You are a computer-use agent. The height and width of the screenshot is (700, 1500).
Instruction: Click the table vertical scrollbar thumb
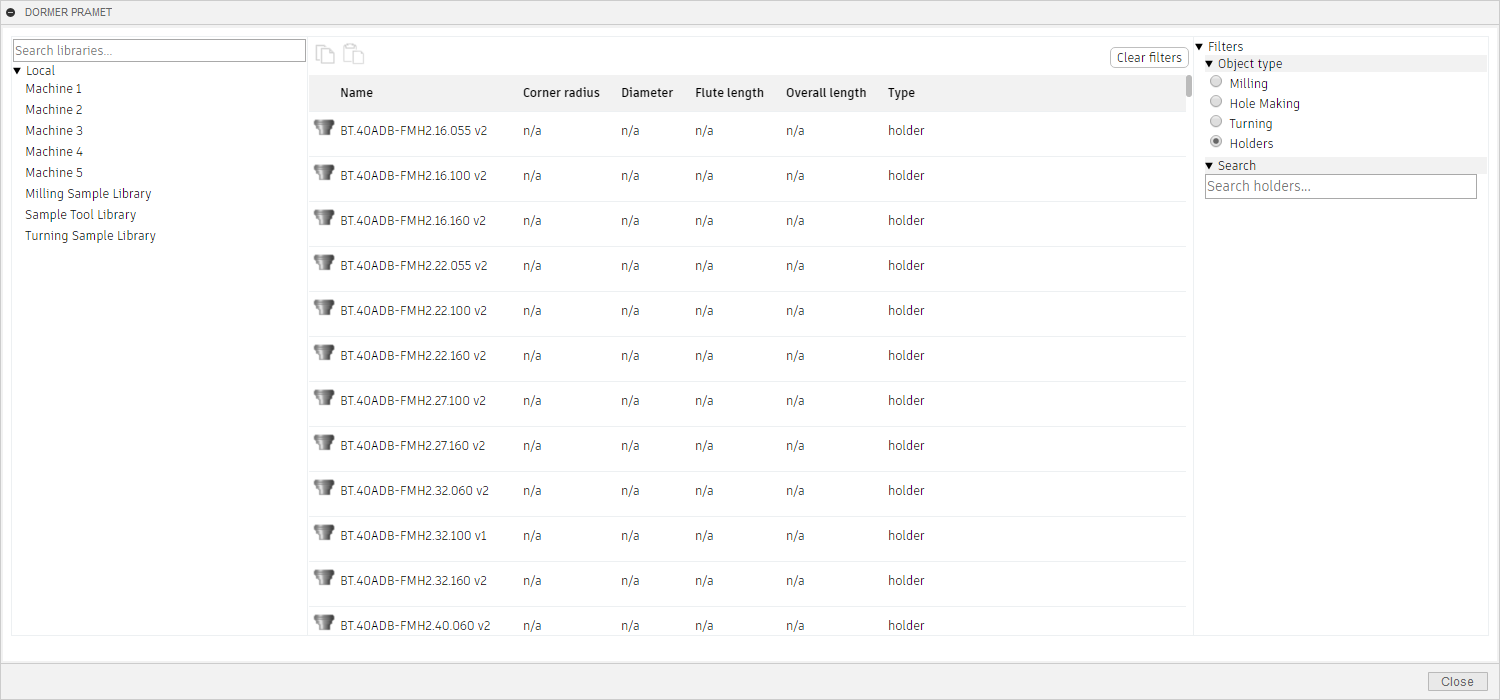coord(1189,86)
